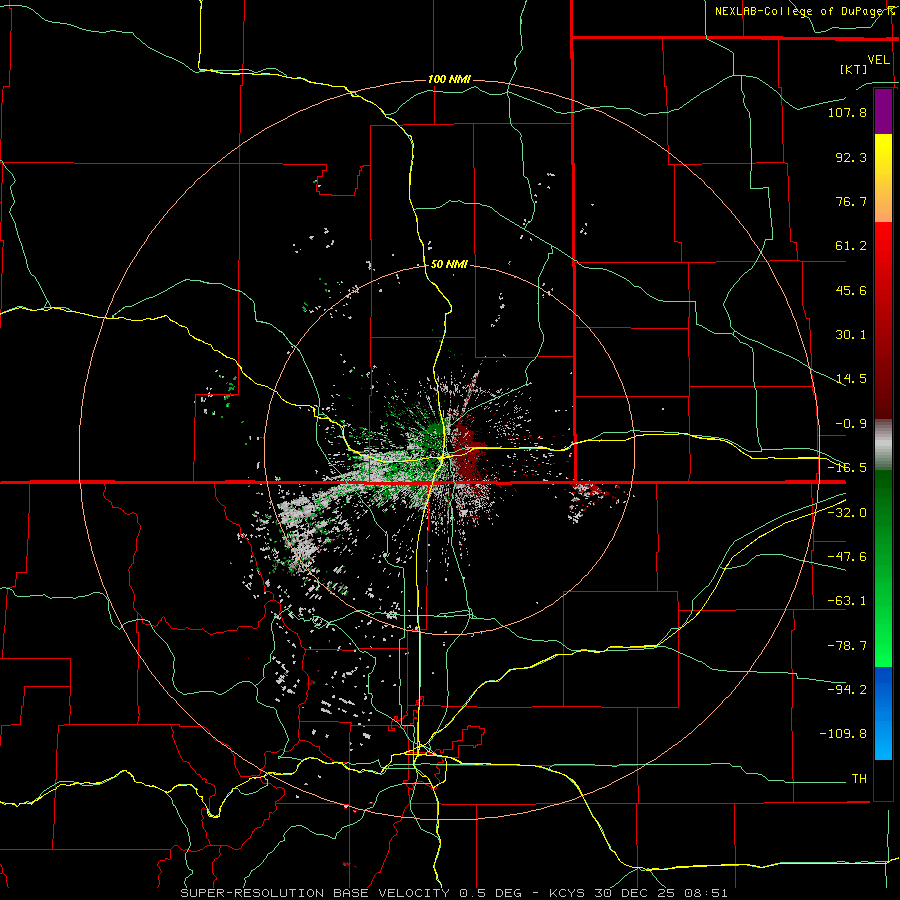Pick the yellow-orange segment of the color bar
Screen dimensions: 900x900
point(883,178)
